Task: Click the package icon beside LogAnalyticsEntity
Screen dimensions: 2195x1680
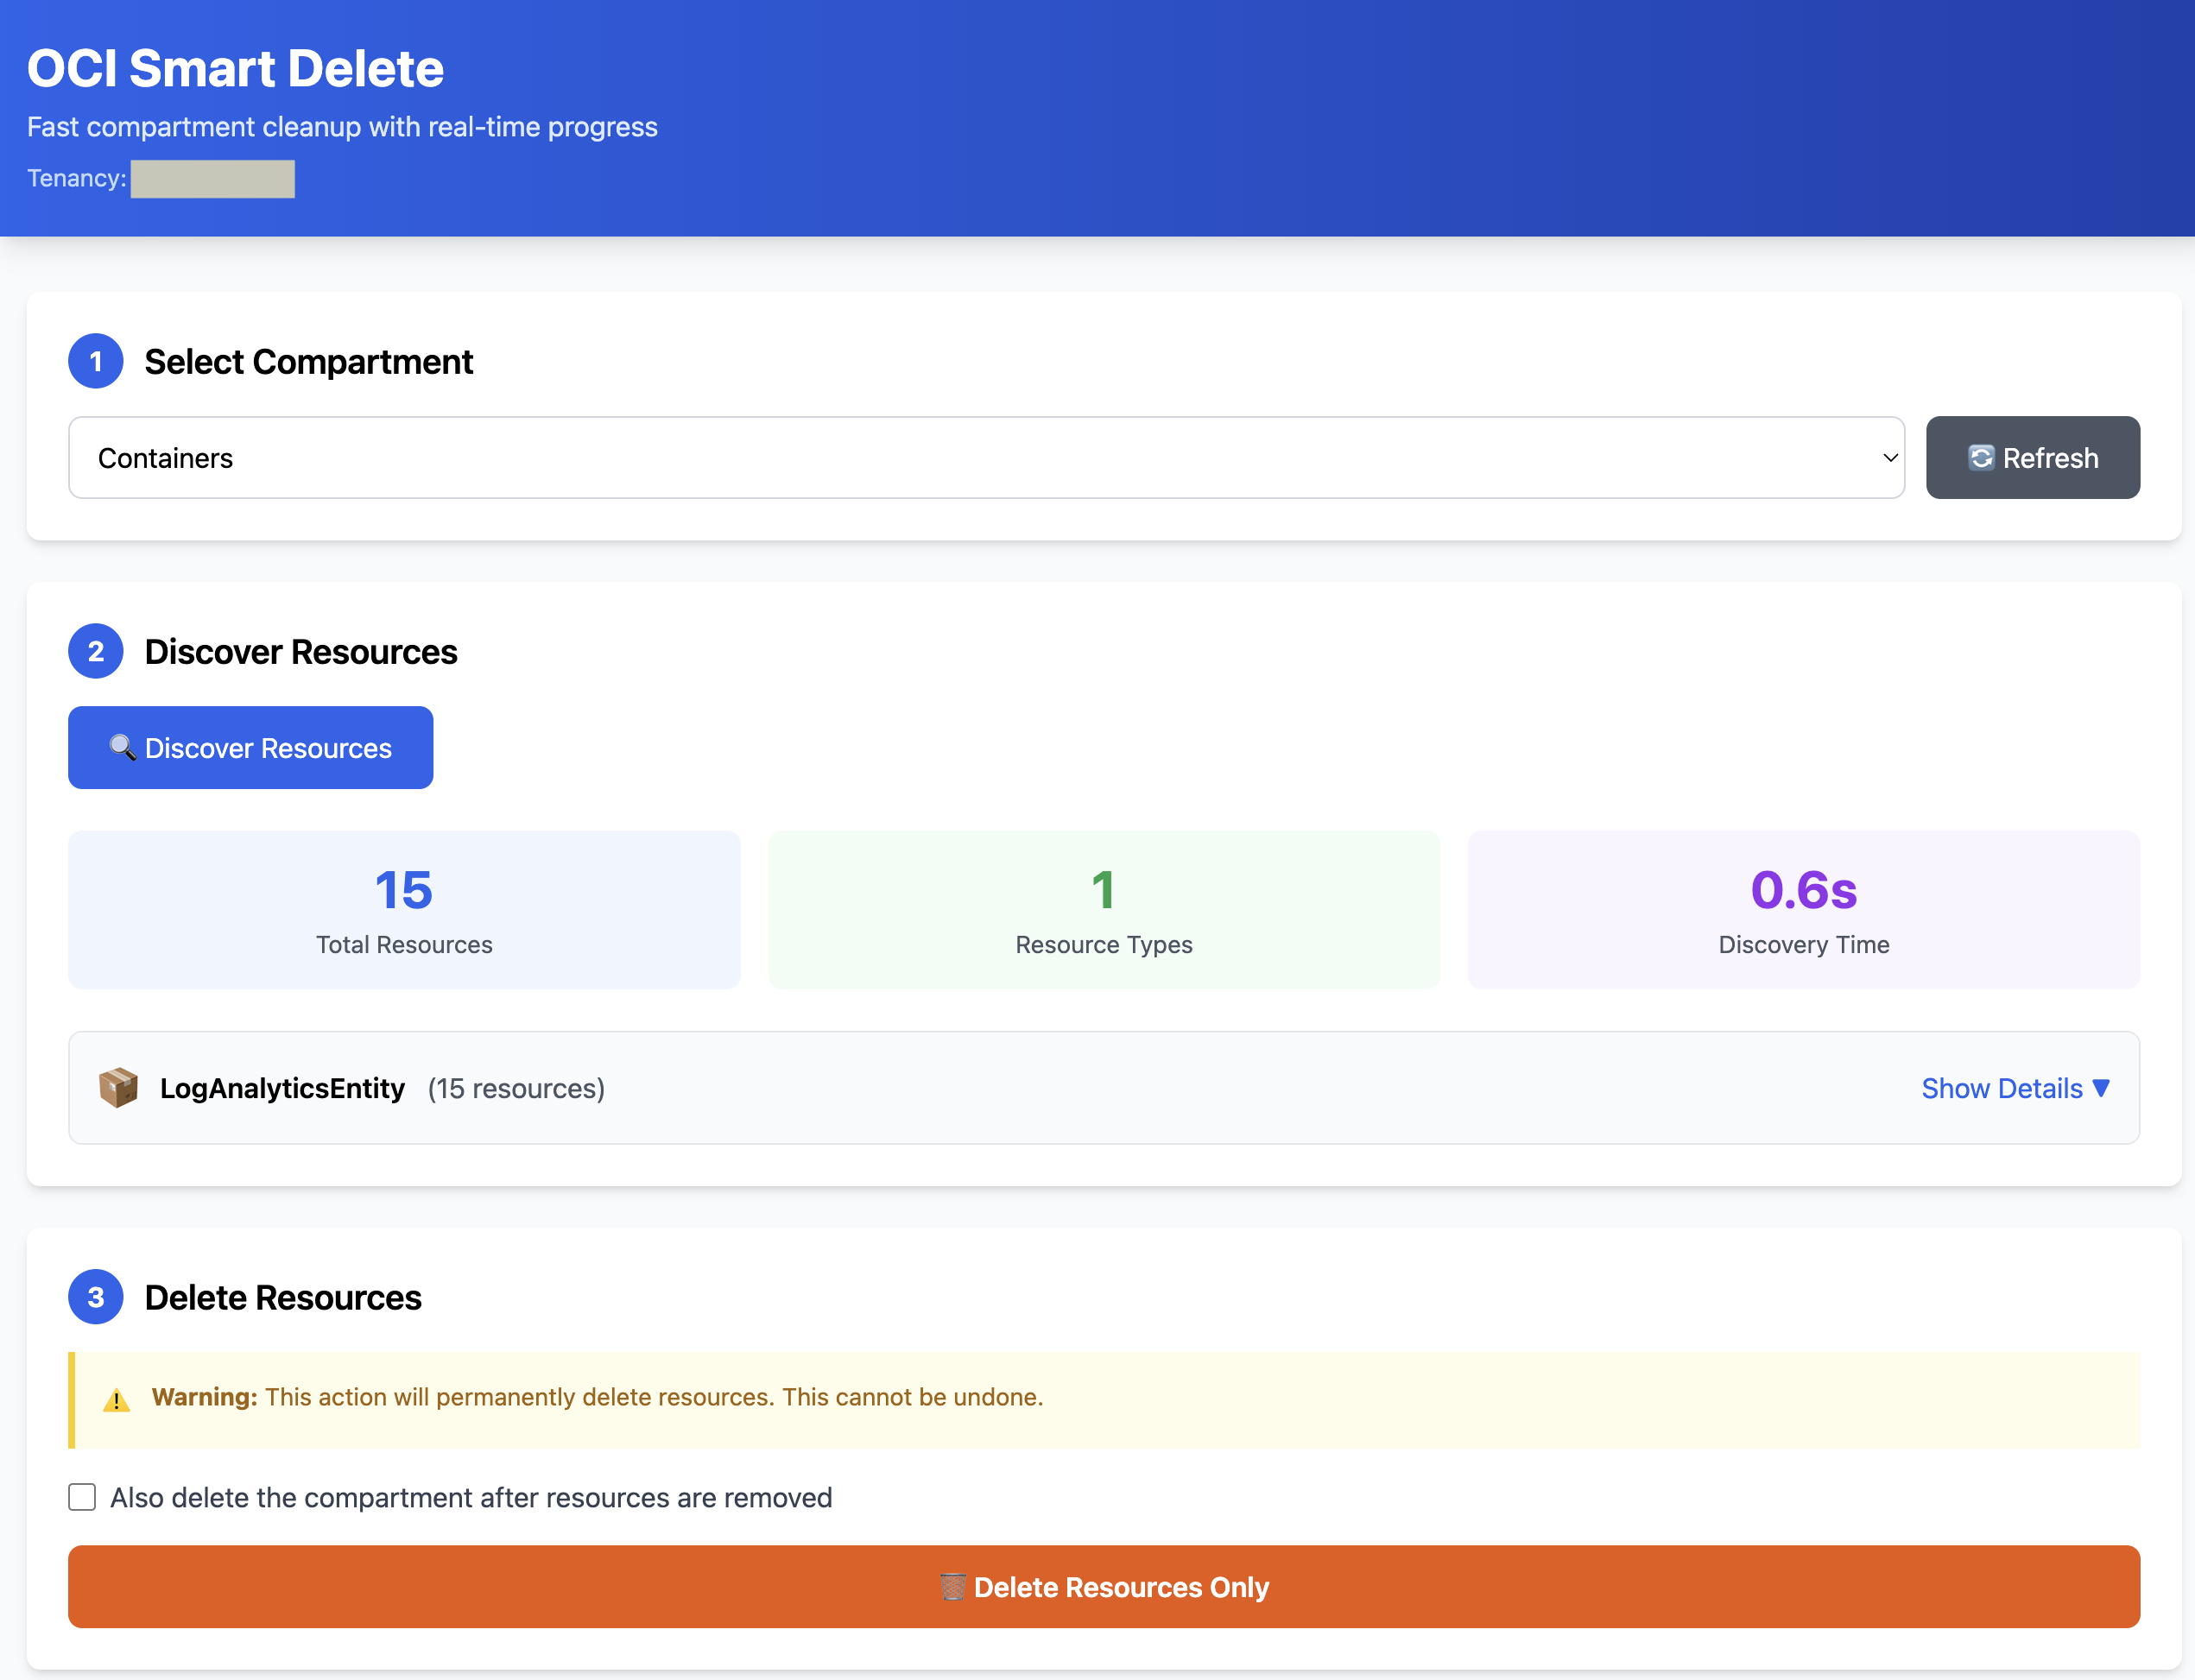Action: point(118,1088)
